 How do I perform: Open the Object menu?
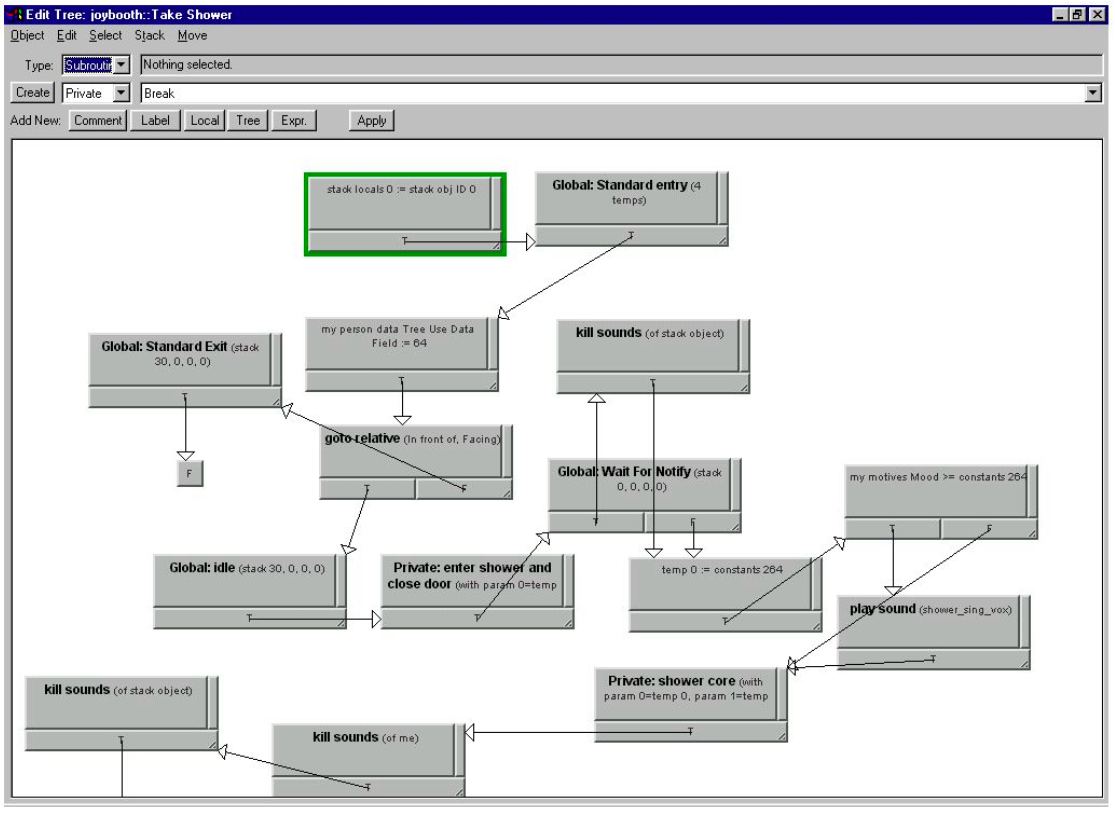(x=27, y=35)
